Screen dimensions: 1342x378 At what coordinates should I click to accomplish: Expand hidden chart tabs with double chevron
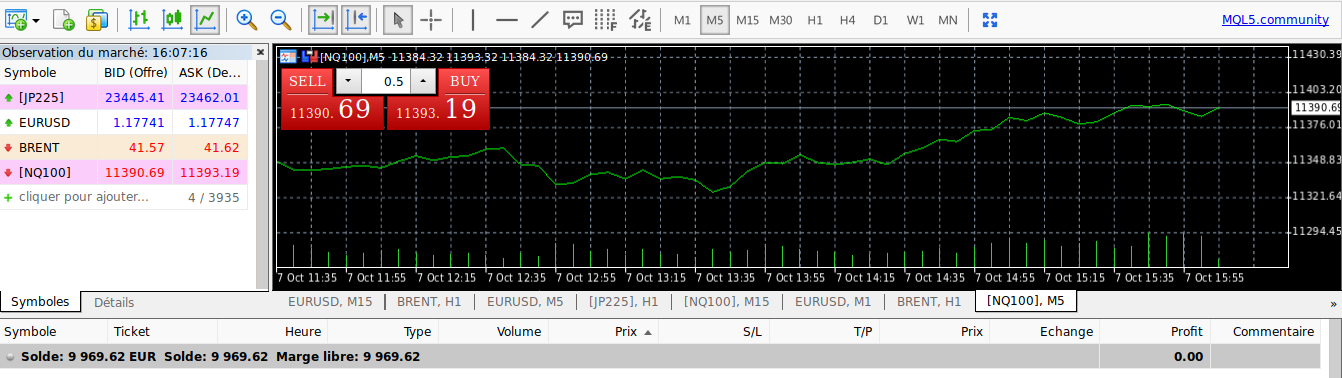click(x=1333, y=303)
